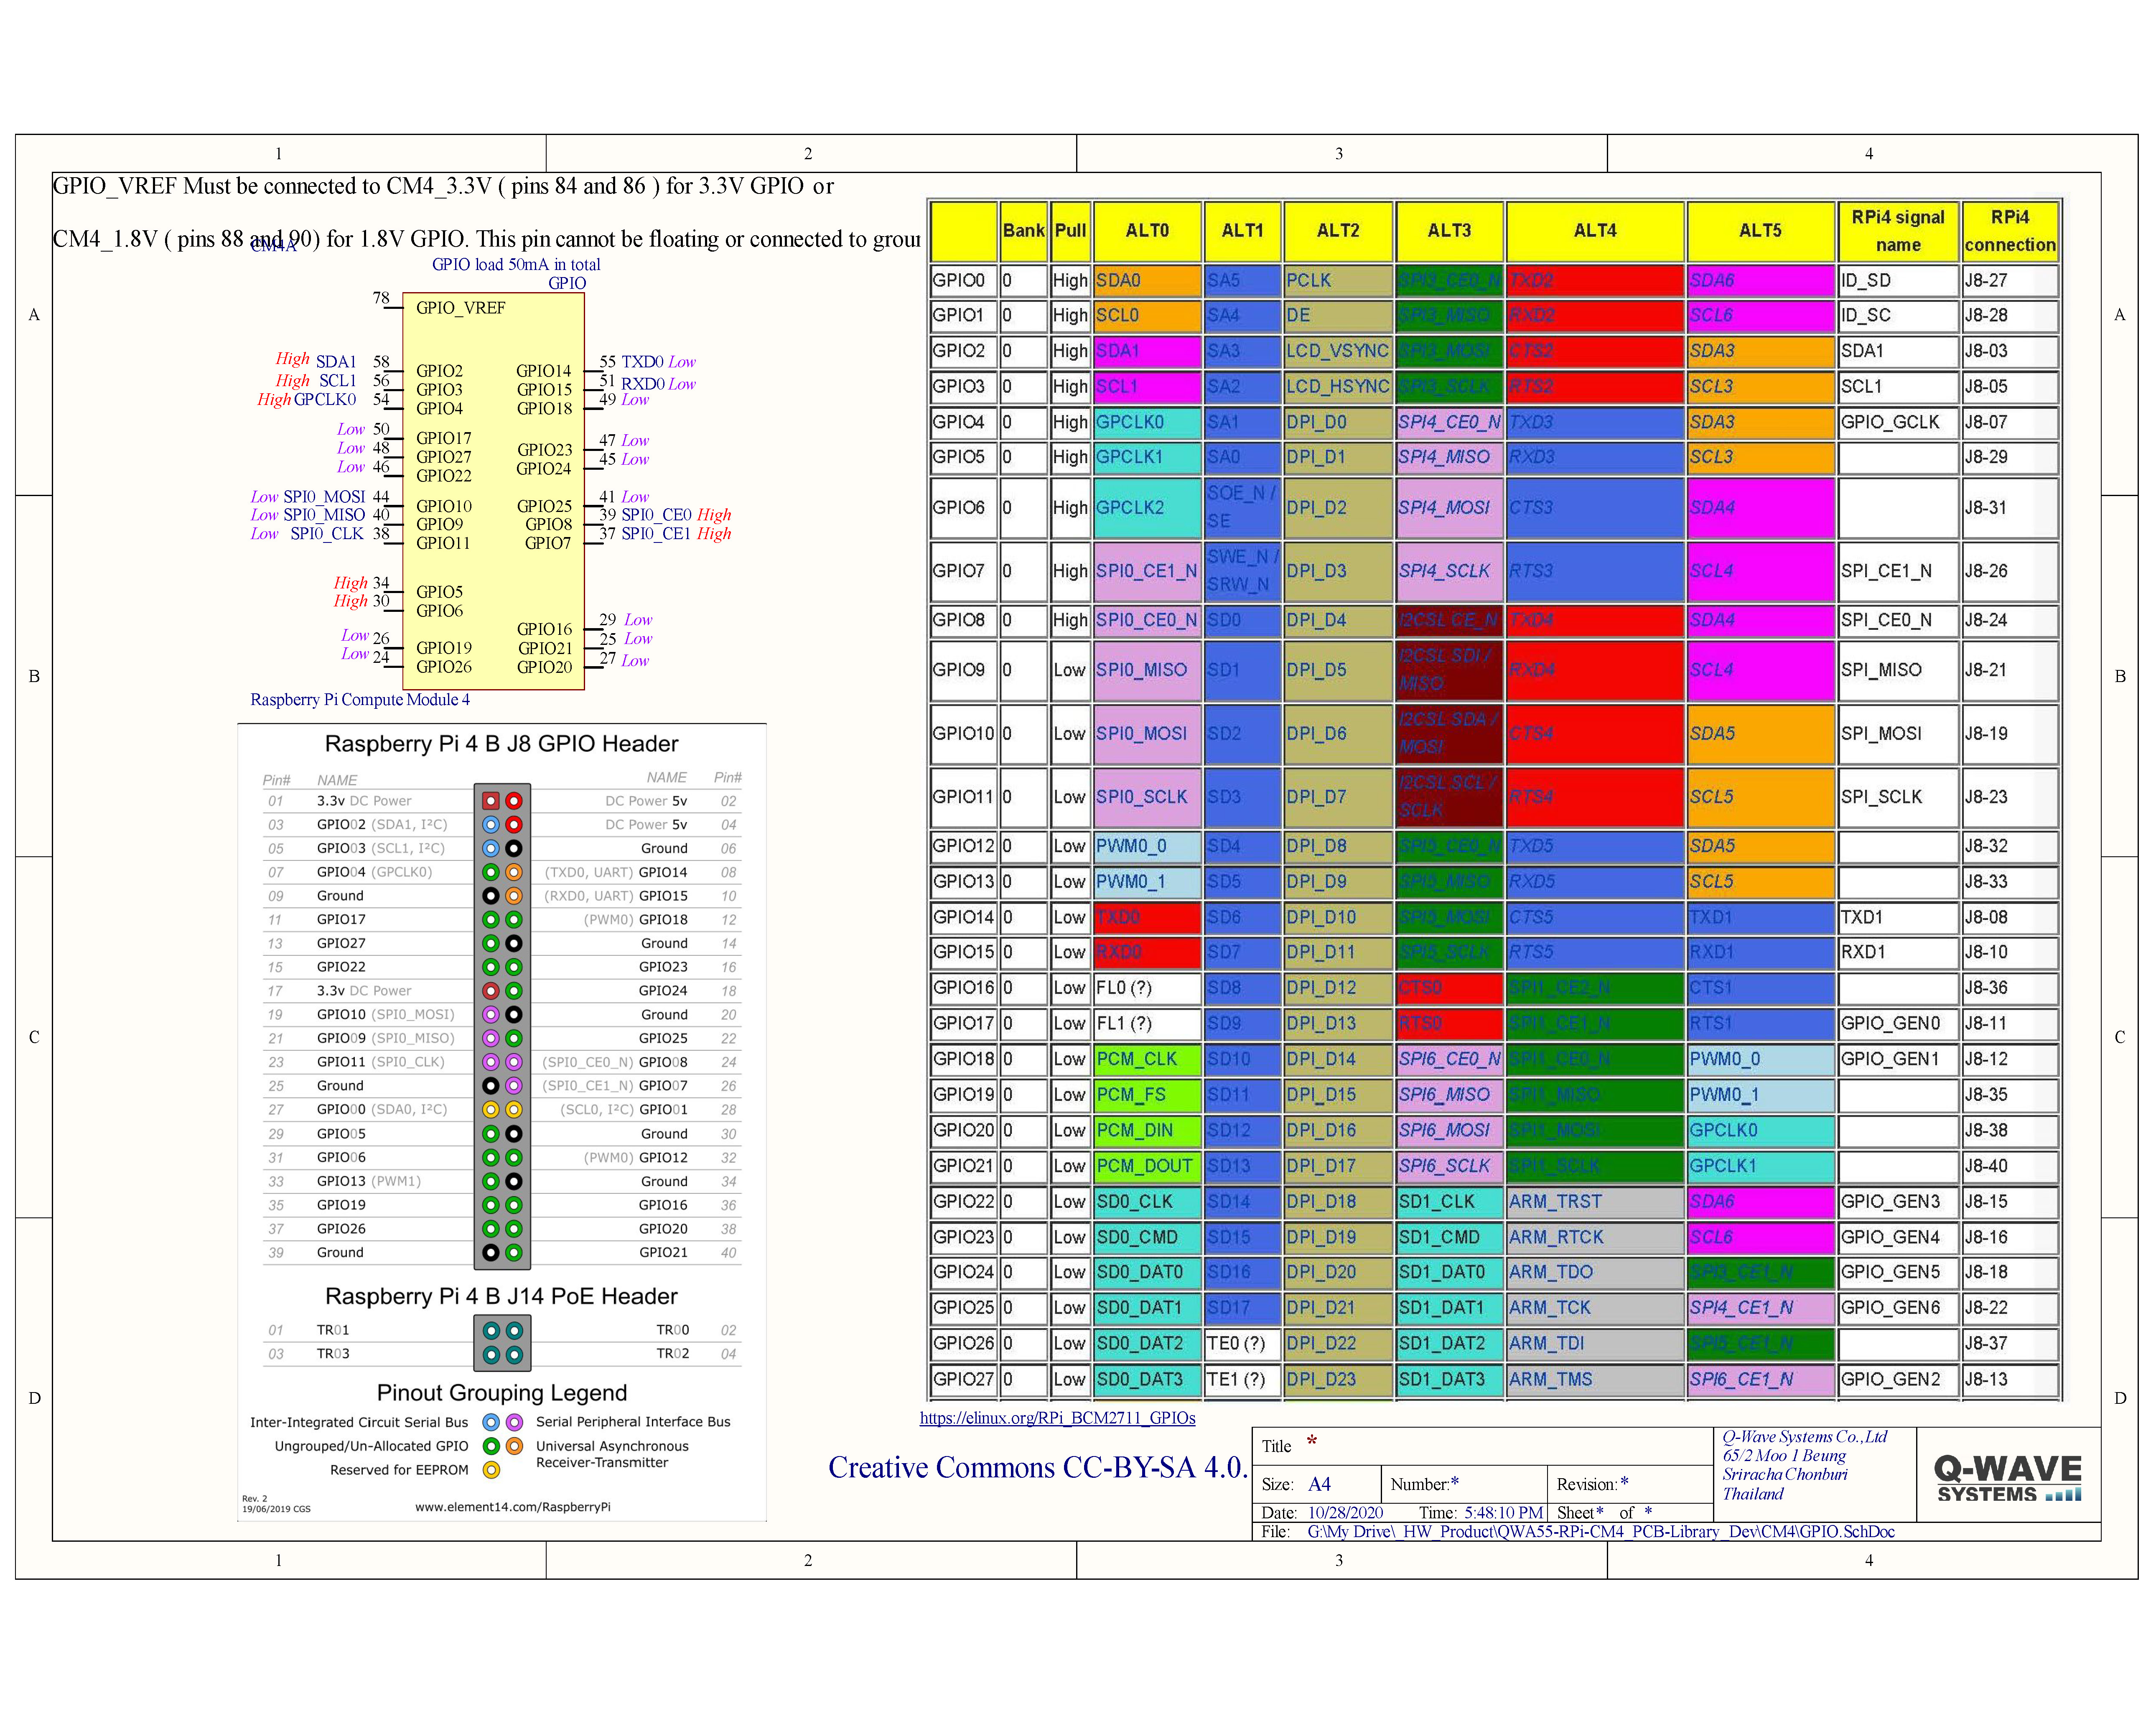2156x1716 pixels.
Task: Click the Pinout Grouping Legend heading
Action: click(501, 1393)
